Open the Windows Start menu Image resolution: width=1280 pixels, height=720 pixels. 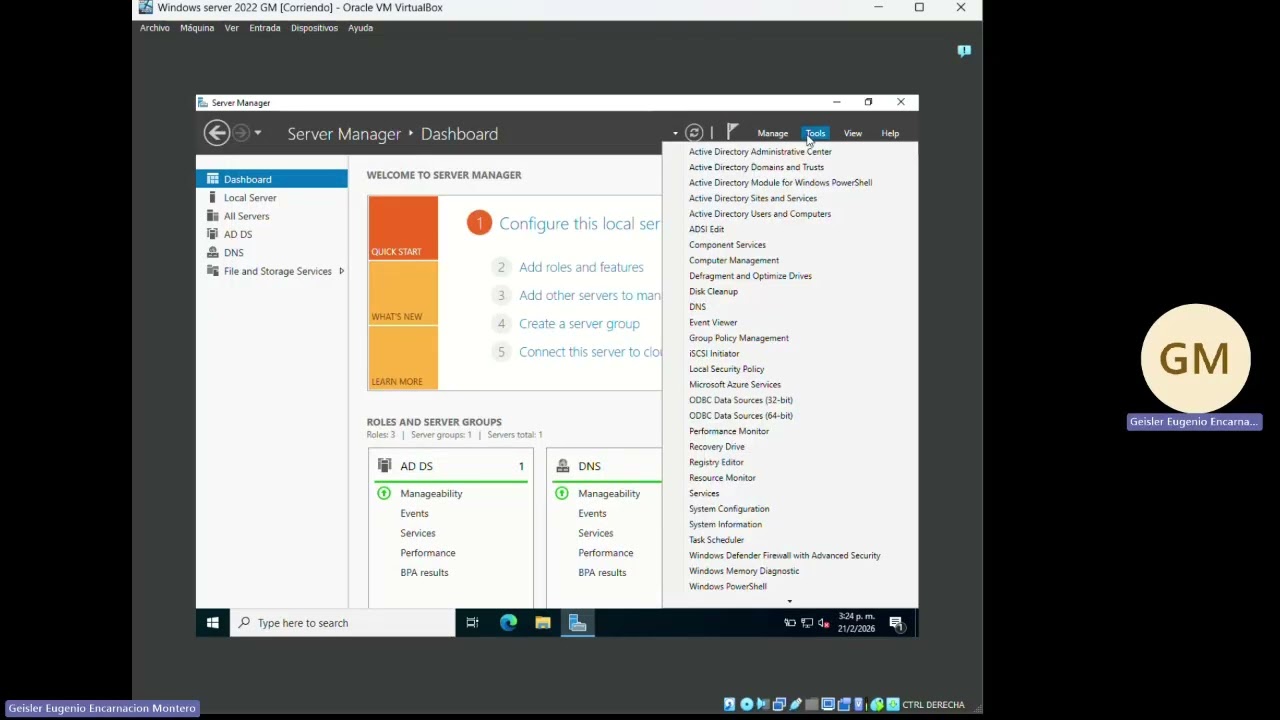(x=213, y=623)
